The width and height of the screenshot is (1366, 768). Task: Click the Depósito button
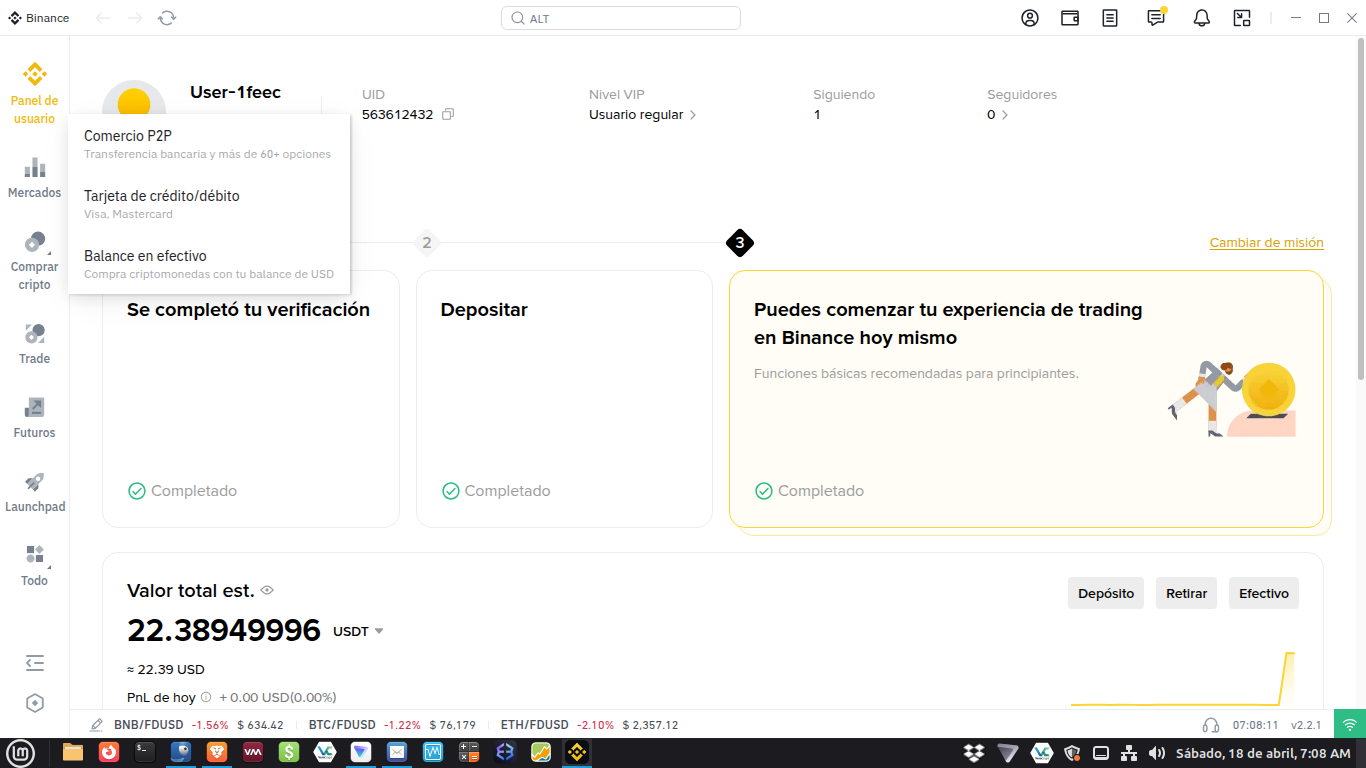point(1106,593)
